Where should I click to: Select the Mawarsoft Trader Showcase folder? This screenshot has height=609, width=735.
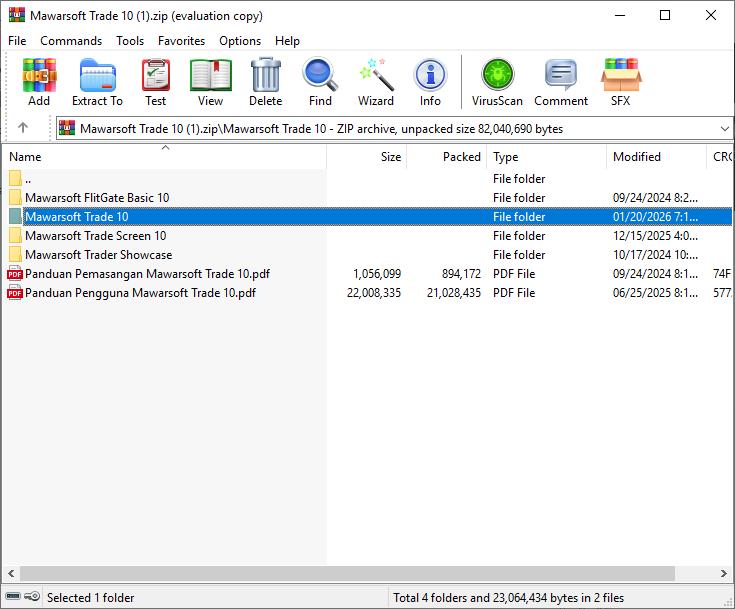tap(98, 255)
